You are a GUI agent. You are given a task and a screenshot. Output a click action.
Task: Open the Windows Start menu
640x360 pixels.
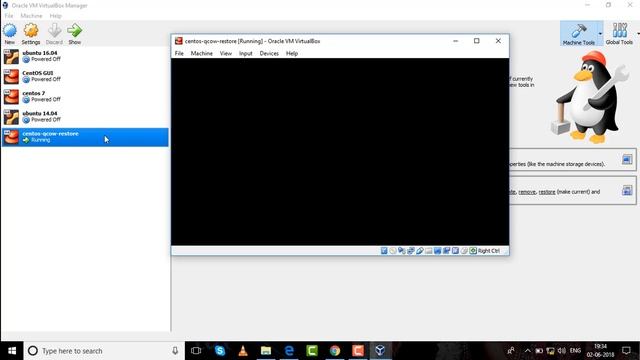tap(12, 351)
